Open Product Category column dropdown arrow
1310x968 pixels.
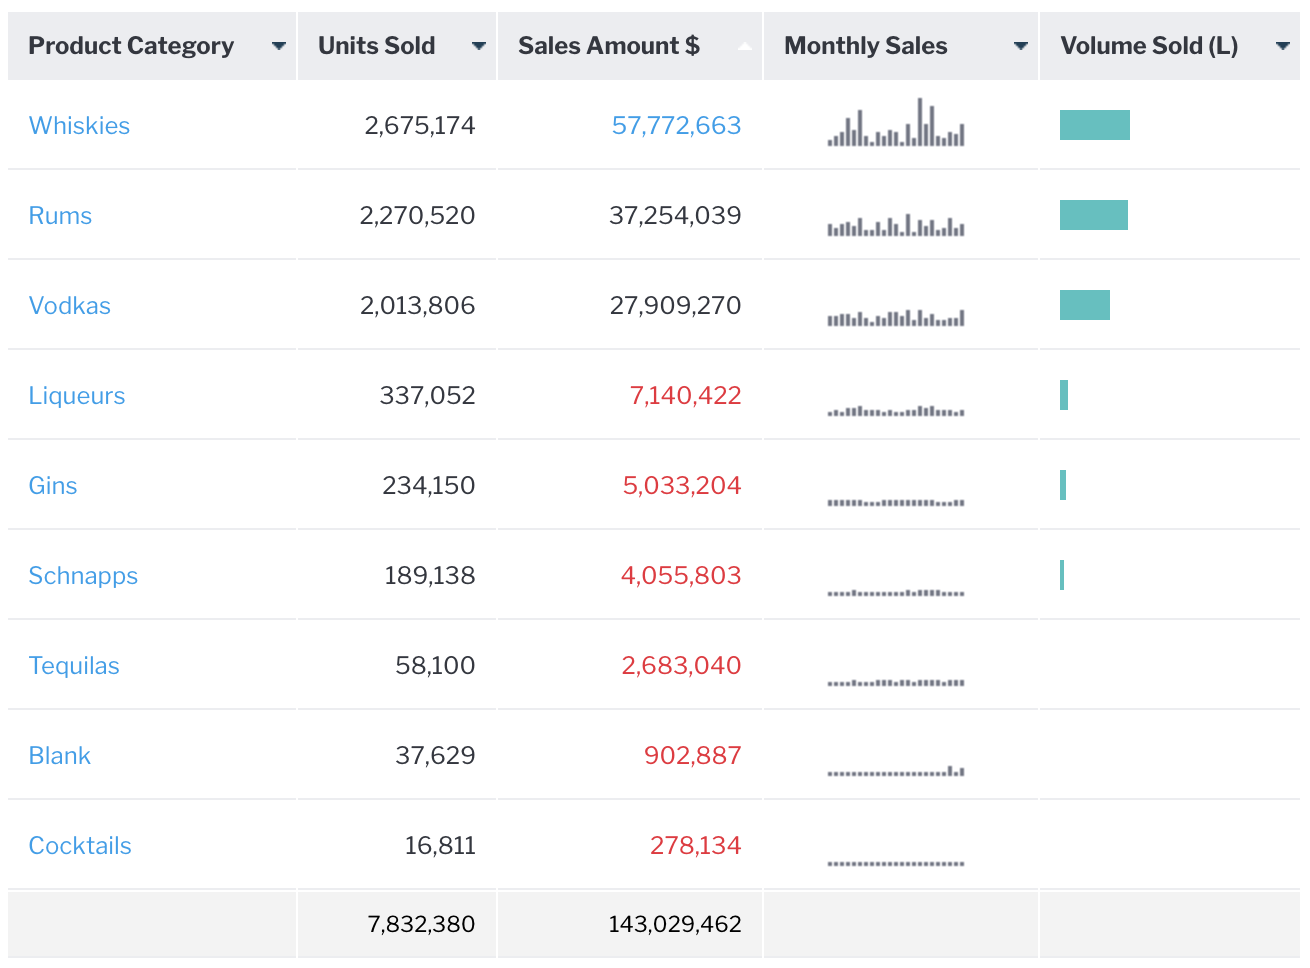click(x=278, y=46)
